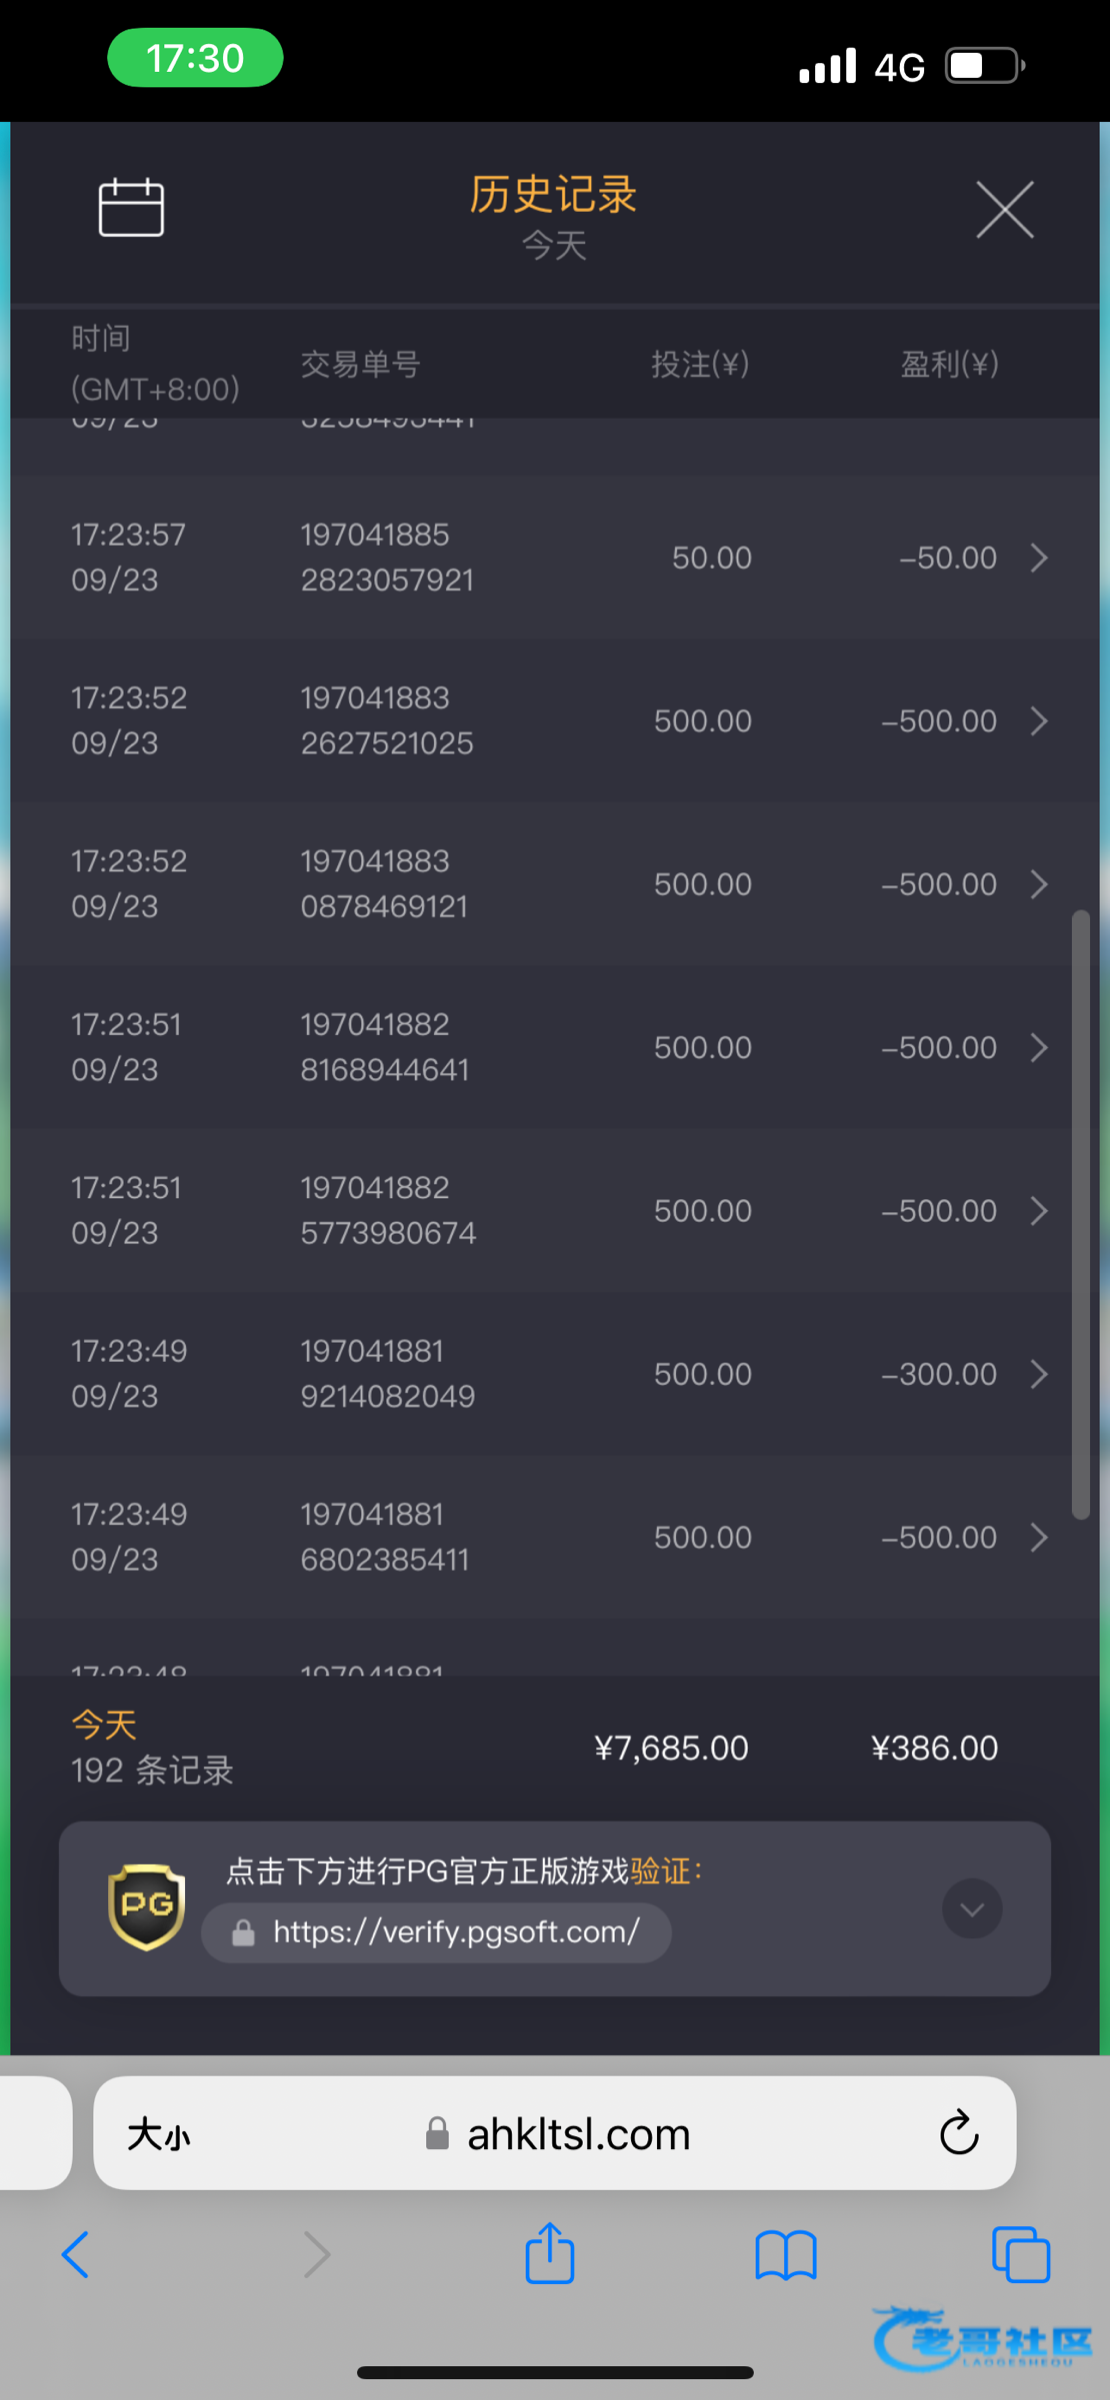Open record ending in 0878469121
This screenshot has height=2400, width=1110.
(1039, 884)
